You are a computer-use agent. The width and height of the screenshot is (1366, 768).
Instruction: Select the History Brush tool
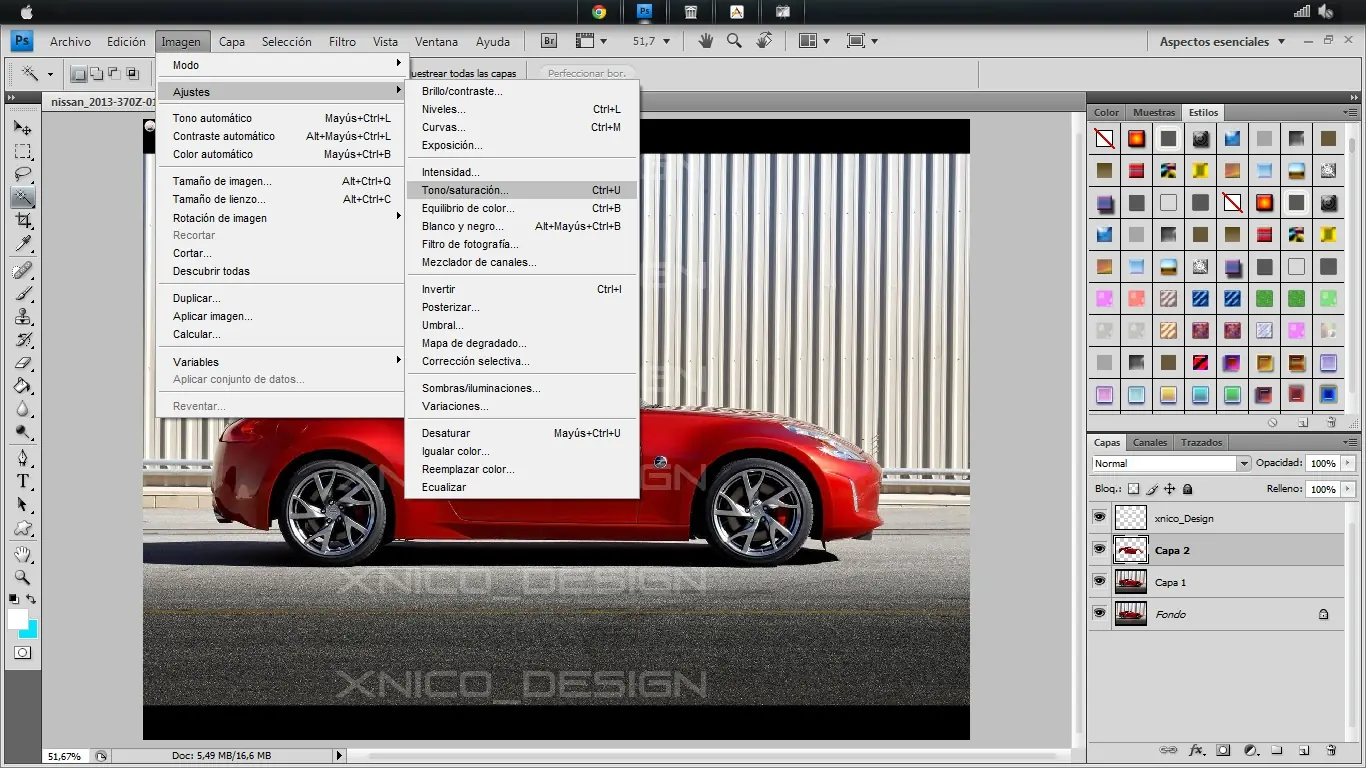coord(22,340)
